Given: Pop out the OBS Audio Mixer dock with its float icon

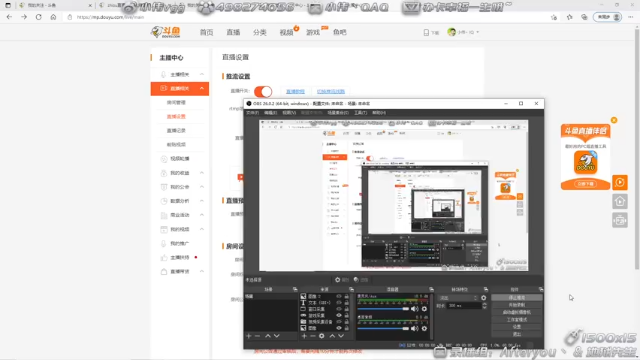Looking at the screenshot, I should (x=431, y=289).
